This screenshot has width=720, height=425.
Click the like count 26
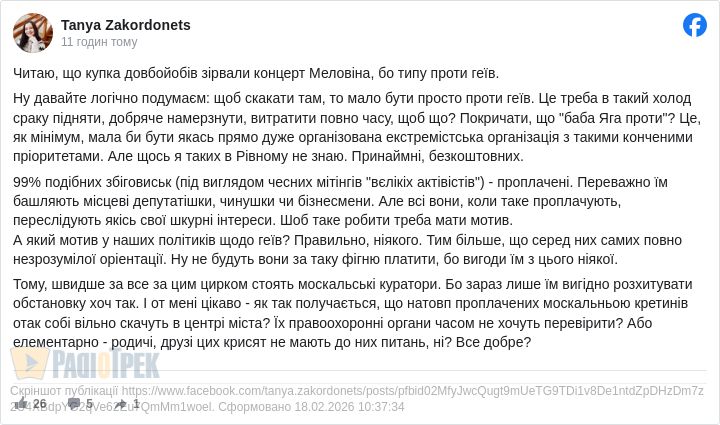click(x=40, y=404)
